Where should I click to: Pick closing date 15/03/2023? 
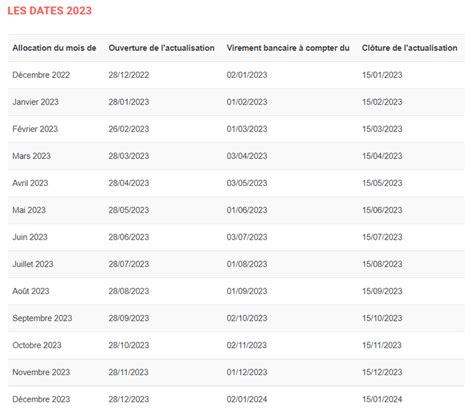point(382,129)
